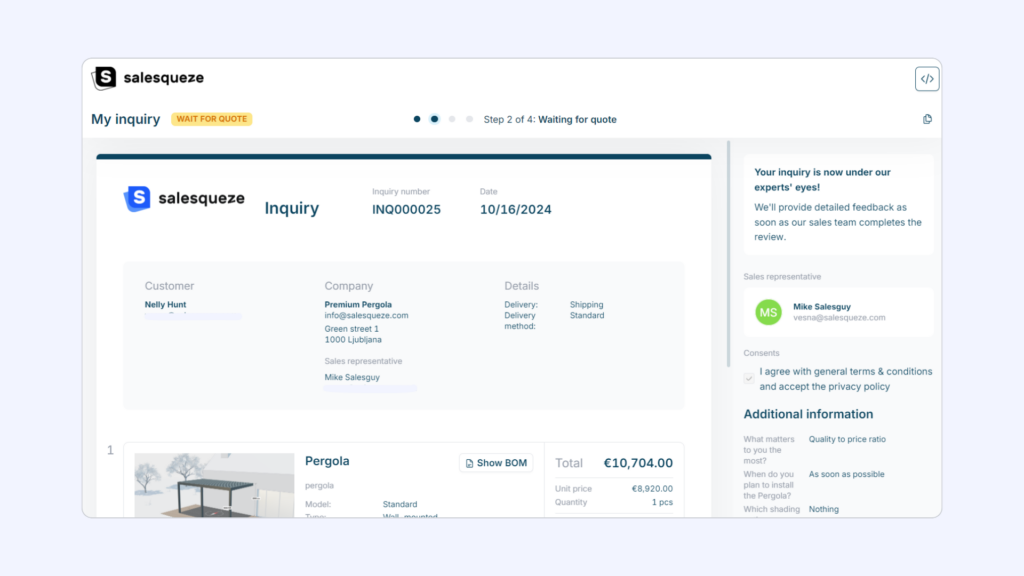Click the My inquiry page title
Screen dimensions: 1024x576
125,119
